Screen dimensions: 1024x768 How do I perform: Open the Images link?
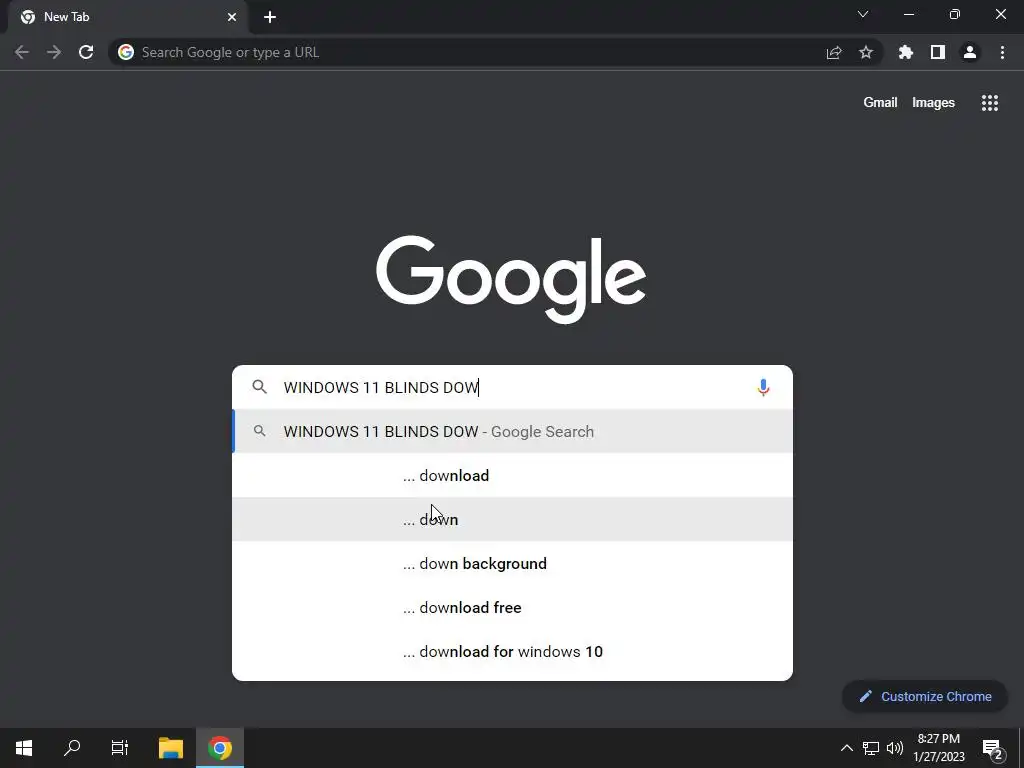pos(933,103)
